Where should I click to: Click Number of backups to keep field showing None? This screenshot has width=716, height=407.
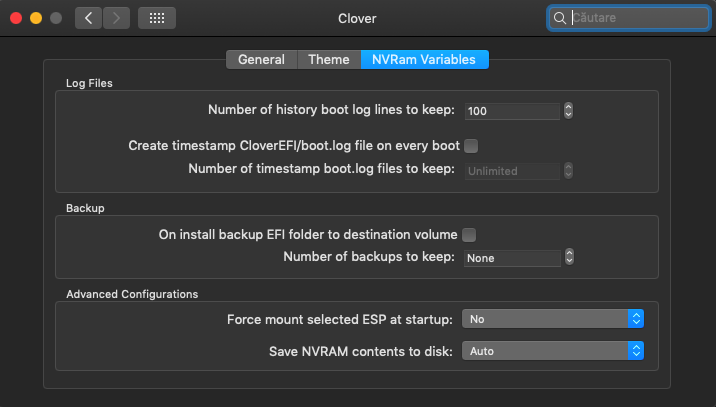(512, 258)
